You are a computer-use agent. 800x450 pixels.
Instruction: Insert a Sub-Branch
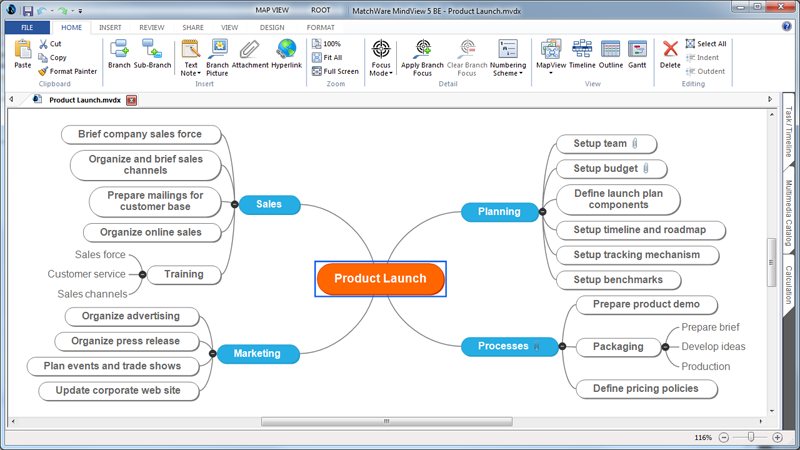pyautogui.click(x=152, y=54)
